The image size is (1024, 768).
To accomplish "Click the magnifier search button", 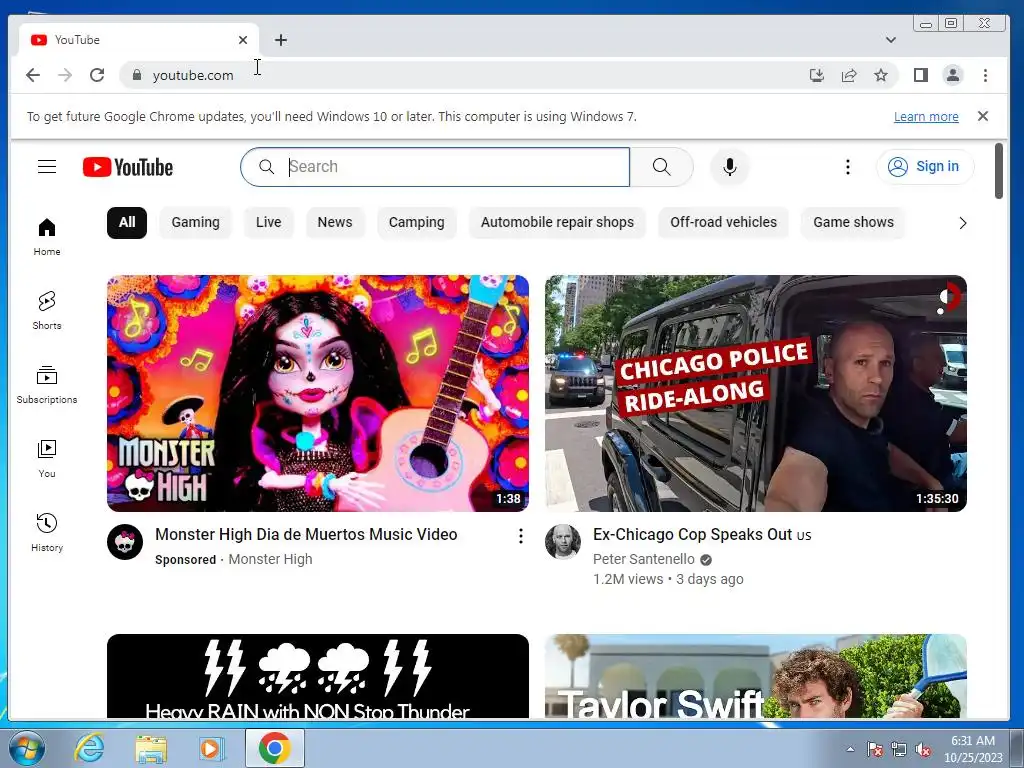I will [x=662, y=167].
